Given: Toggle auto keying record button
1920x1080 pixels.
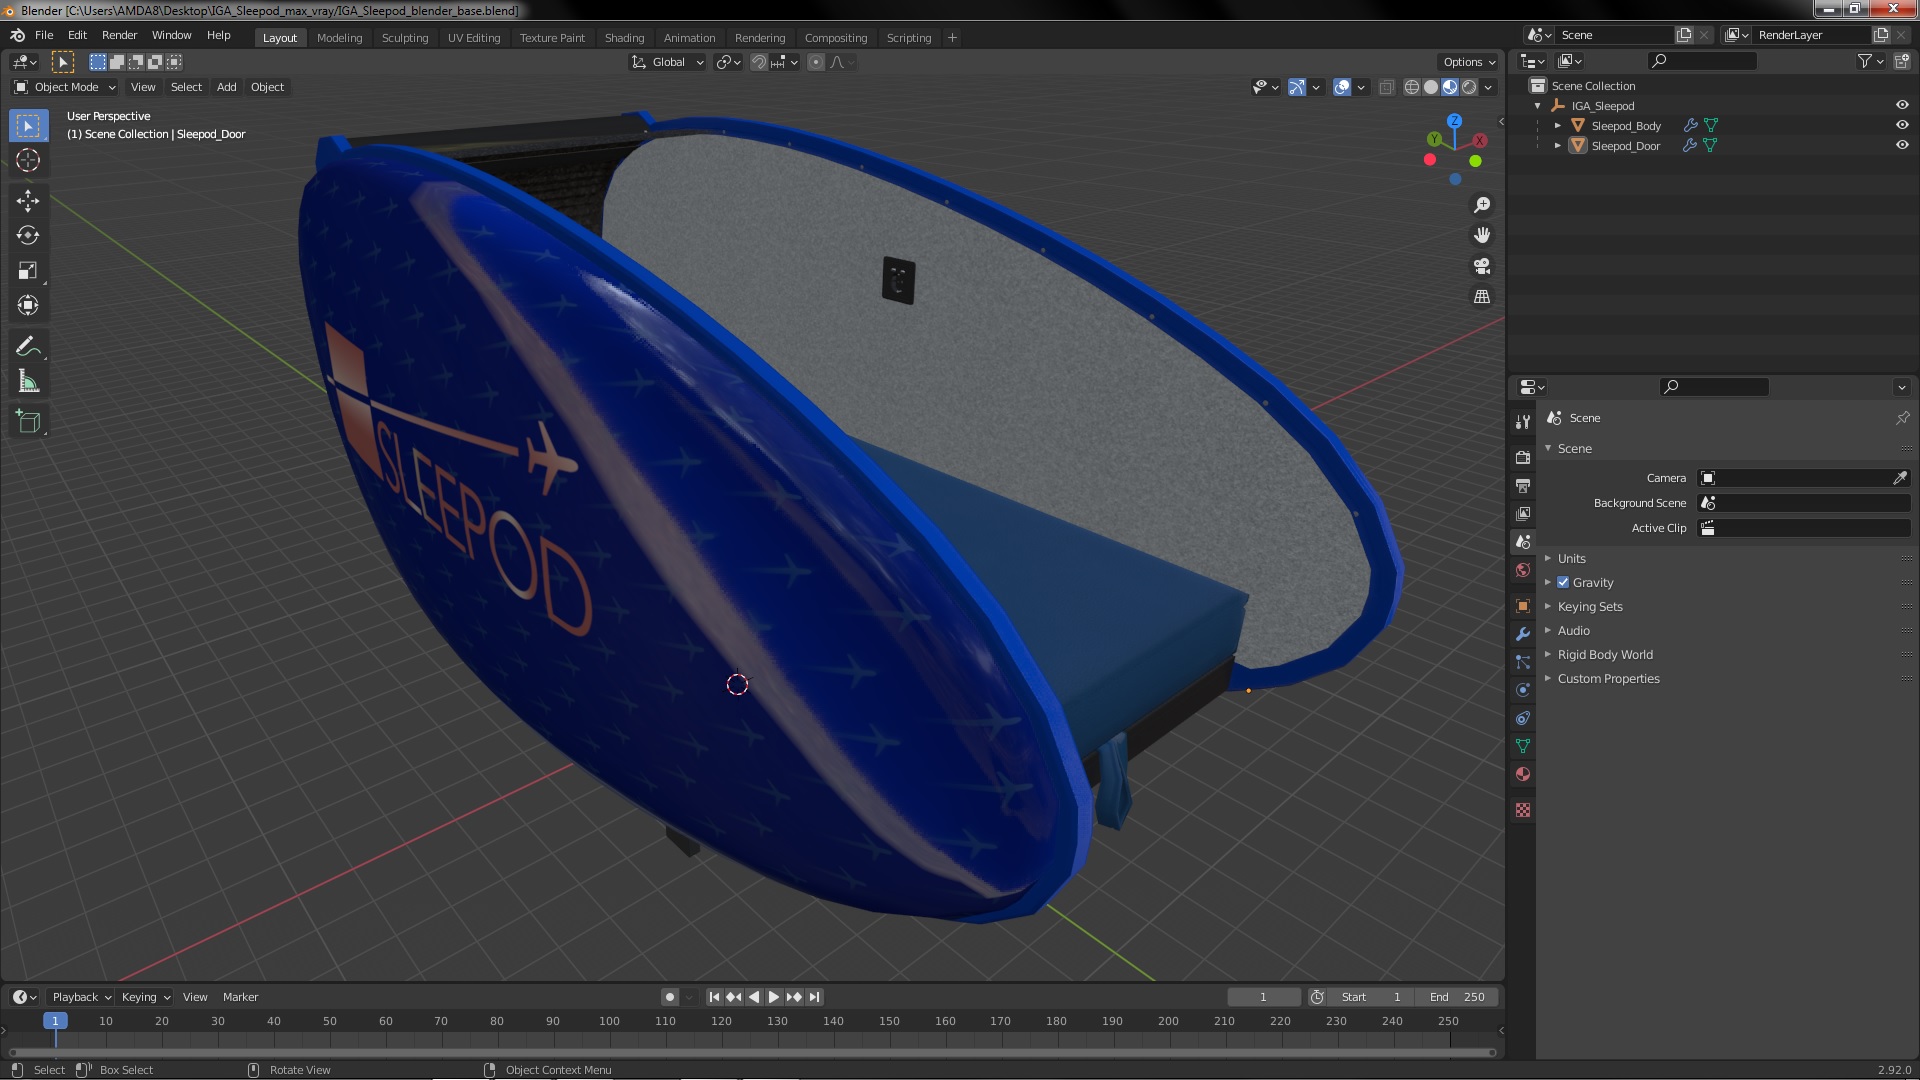Looking at the screenshot, I should point(669,997).
